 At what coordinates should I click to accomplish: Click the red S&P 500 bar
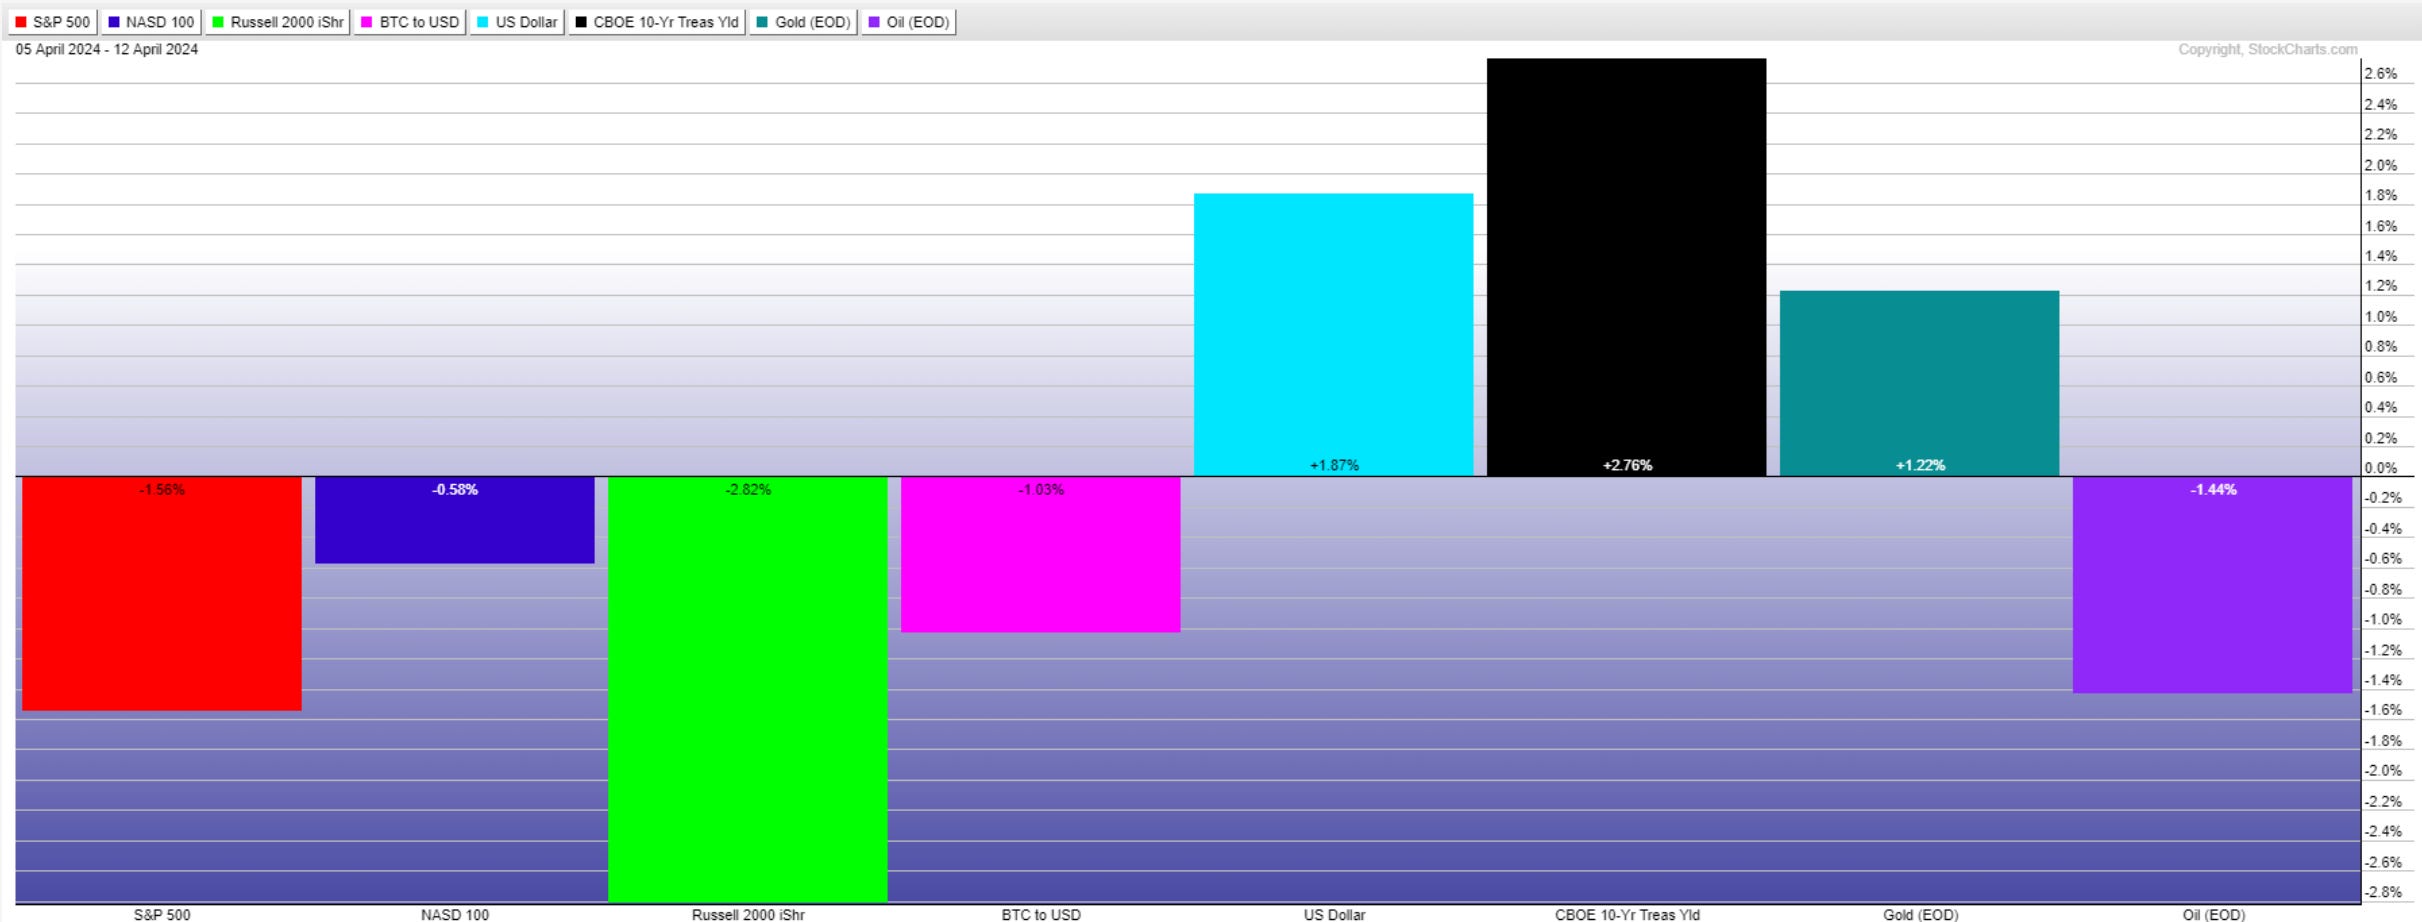(x=162, y=594)
